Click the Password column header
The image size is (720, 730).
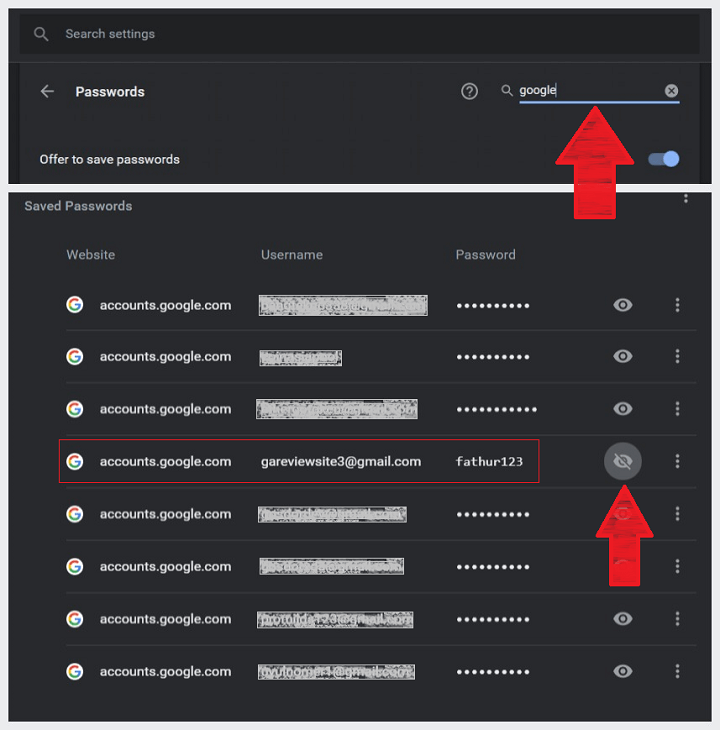coord(485,255)
